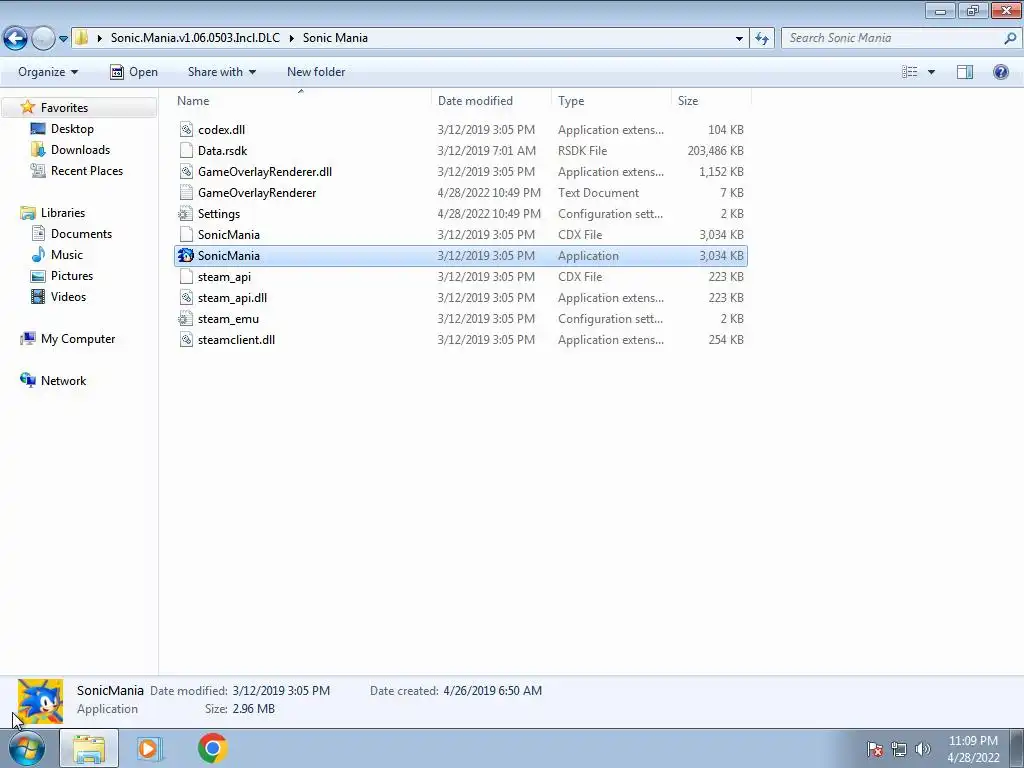Image resolution: width=1024 pixels, height=768 pixels.
Task: Change the view with the view icon
Action: point(910,72)
